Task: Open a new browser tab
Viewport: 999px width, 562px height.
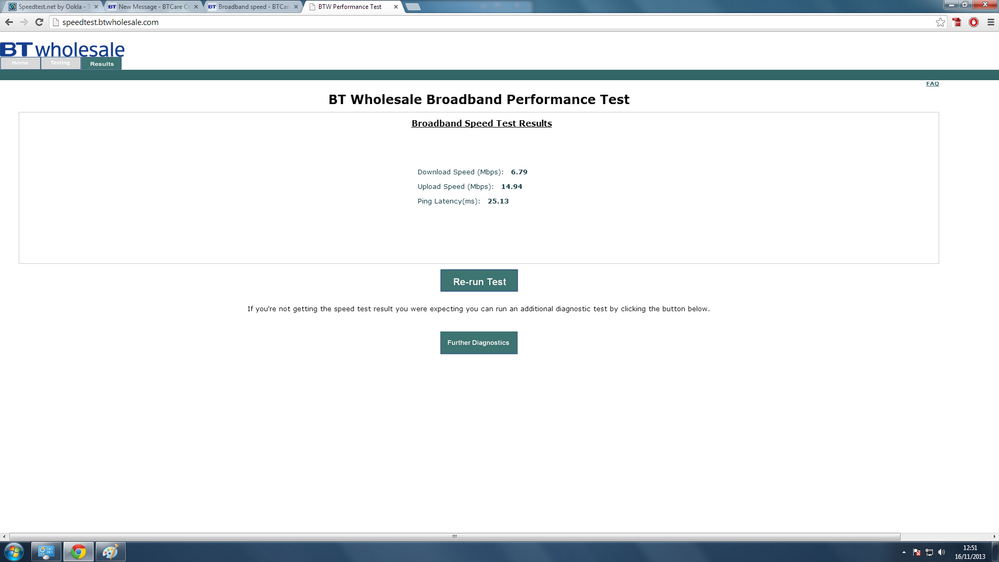Action: 413,6
